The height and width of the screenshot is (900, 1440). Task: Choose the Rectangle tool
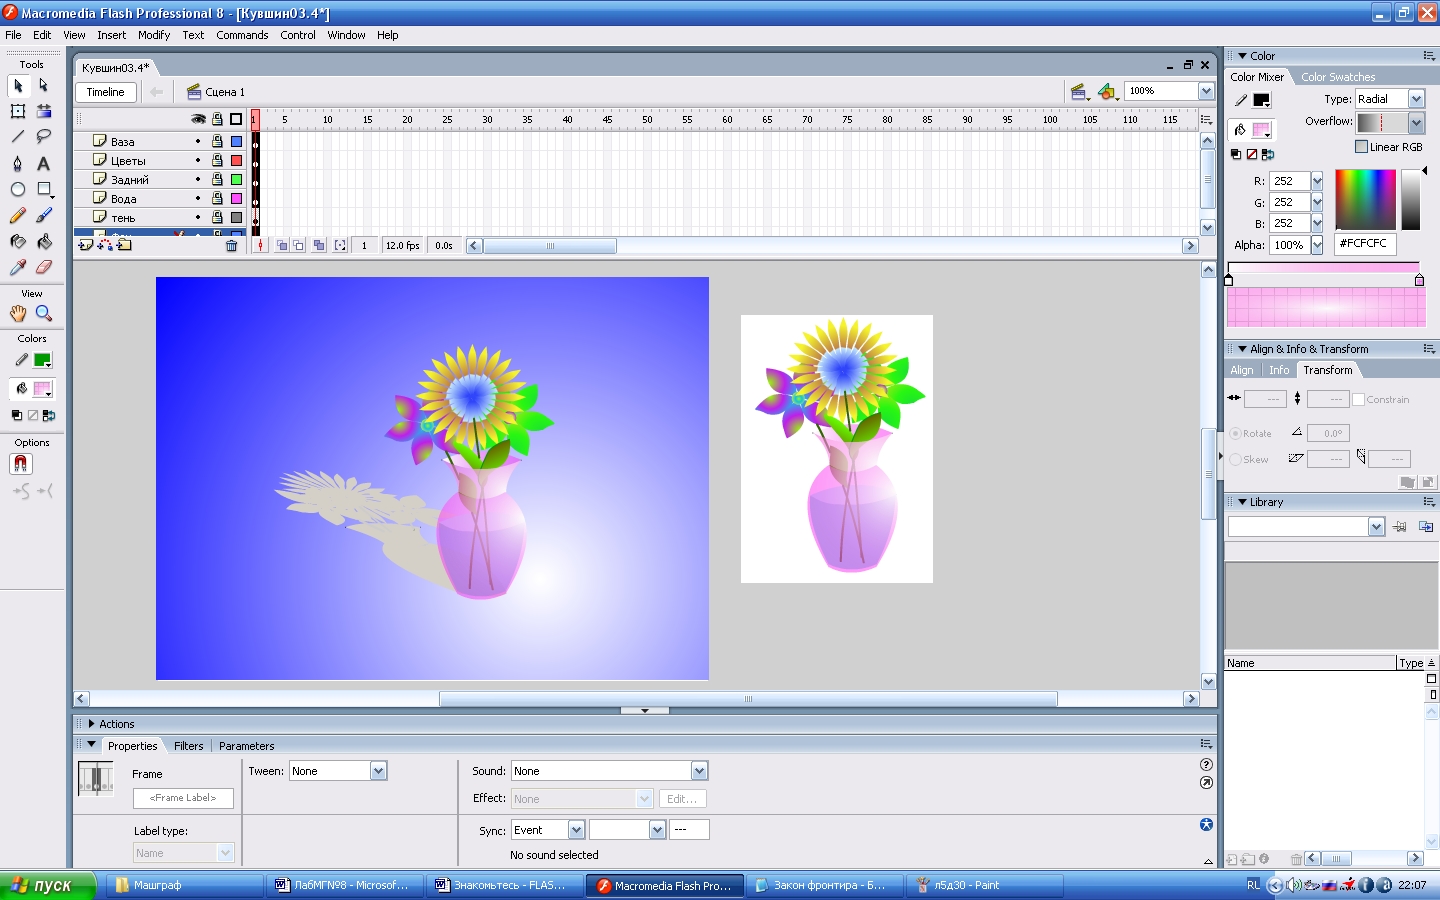click(44, 189)
